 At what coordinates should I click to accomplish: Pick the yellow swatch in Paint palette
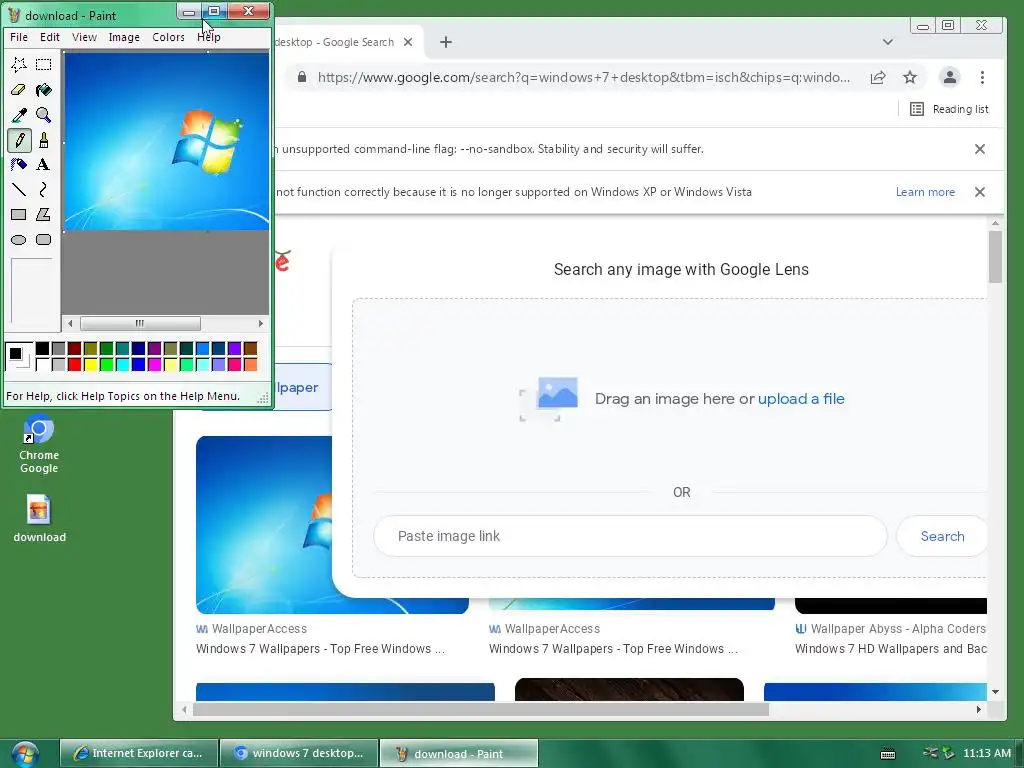click(91, 364)
